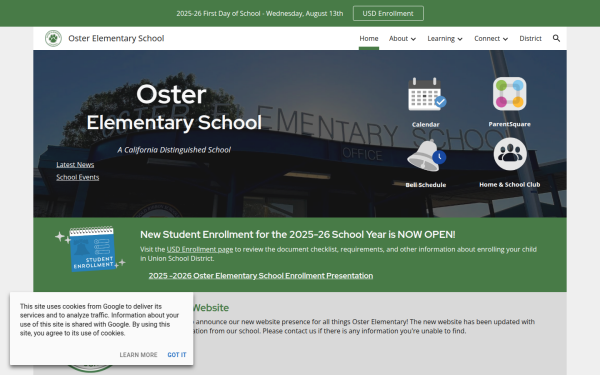This screenshot has height=375, width=600.
Task: Open the site search magnifier icon
Action: point(556,38)
